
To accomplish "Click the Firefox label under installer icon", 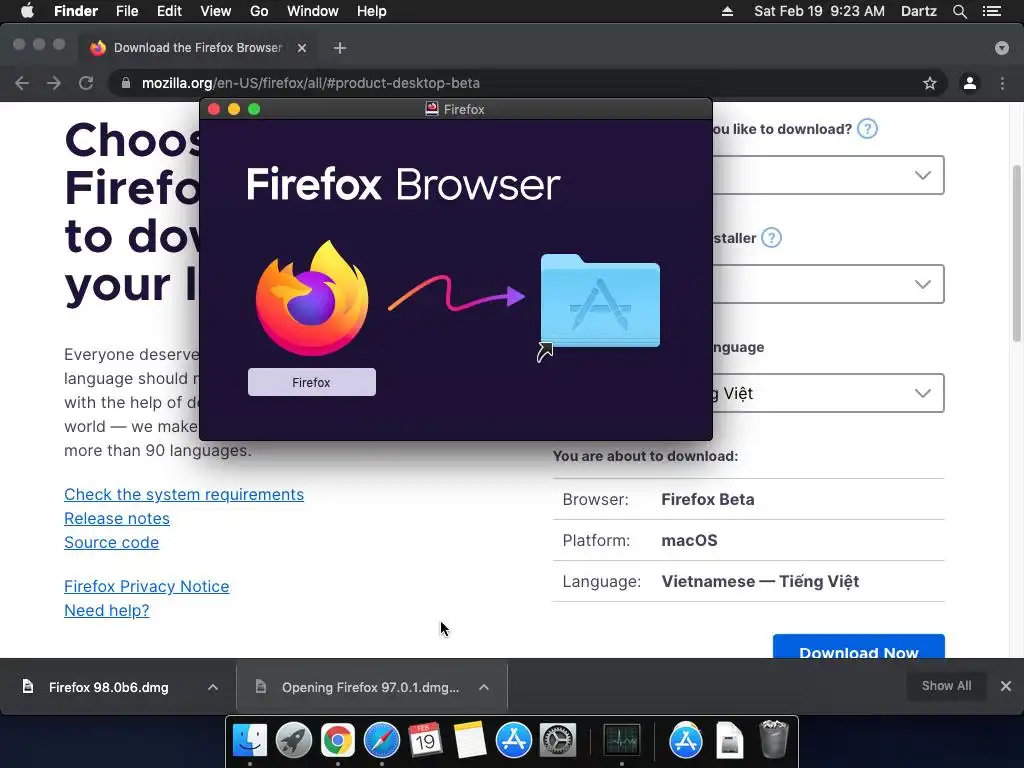I will (x=312, y=382).
